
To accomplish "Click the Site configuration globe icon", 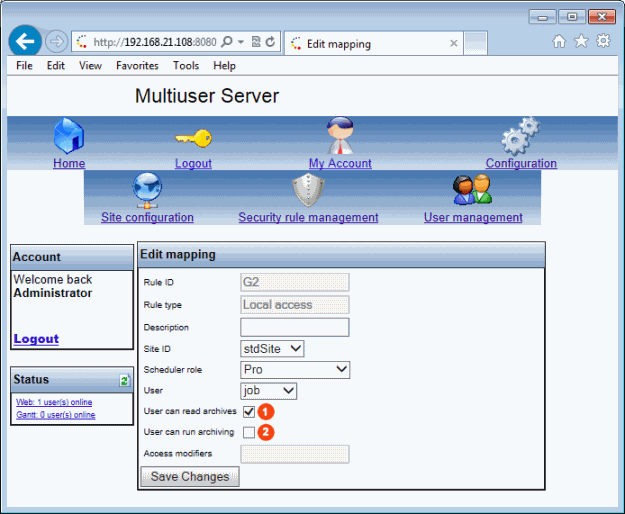I will tap(147, 190).
